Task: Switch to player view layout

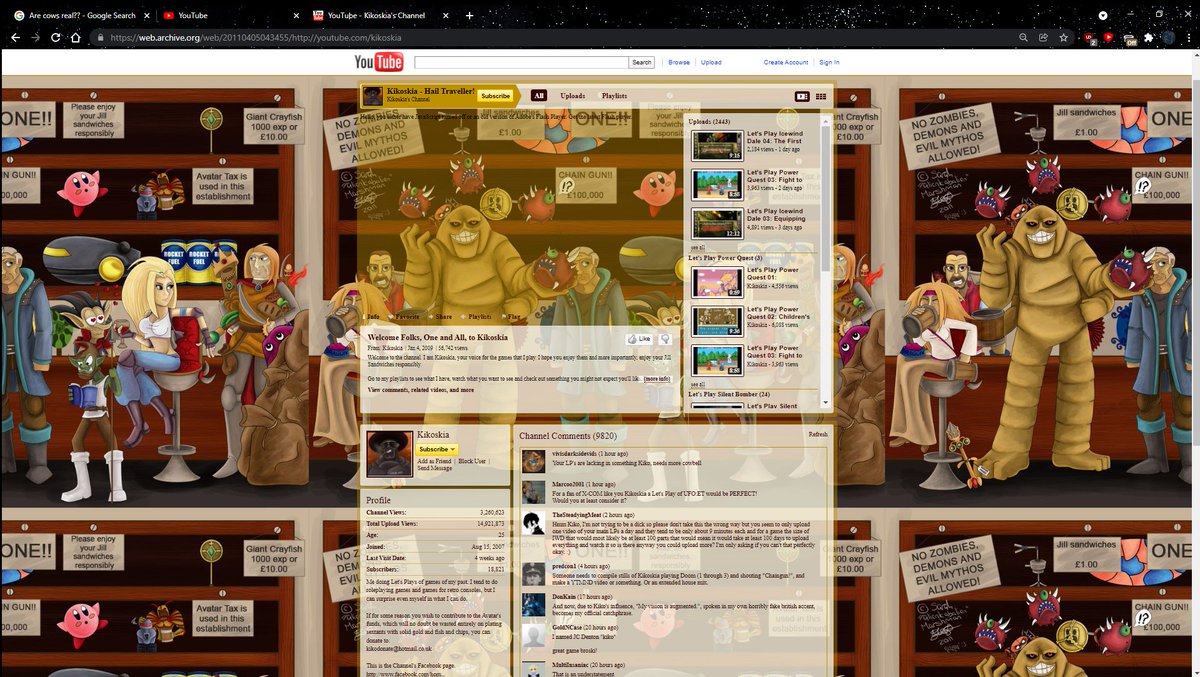Action: [x=801, y=96]
